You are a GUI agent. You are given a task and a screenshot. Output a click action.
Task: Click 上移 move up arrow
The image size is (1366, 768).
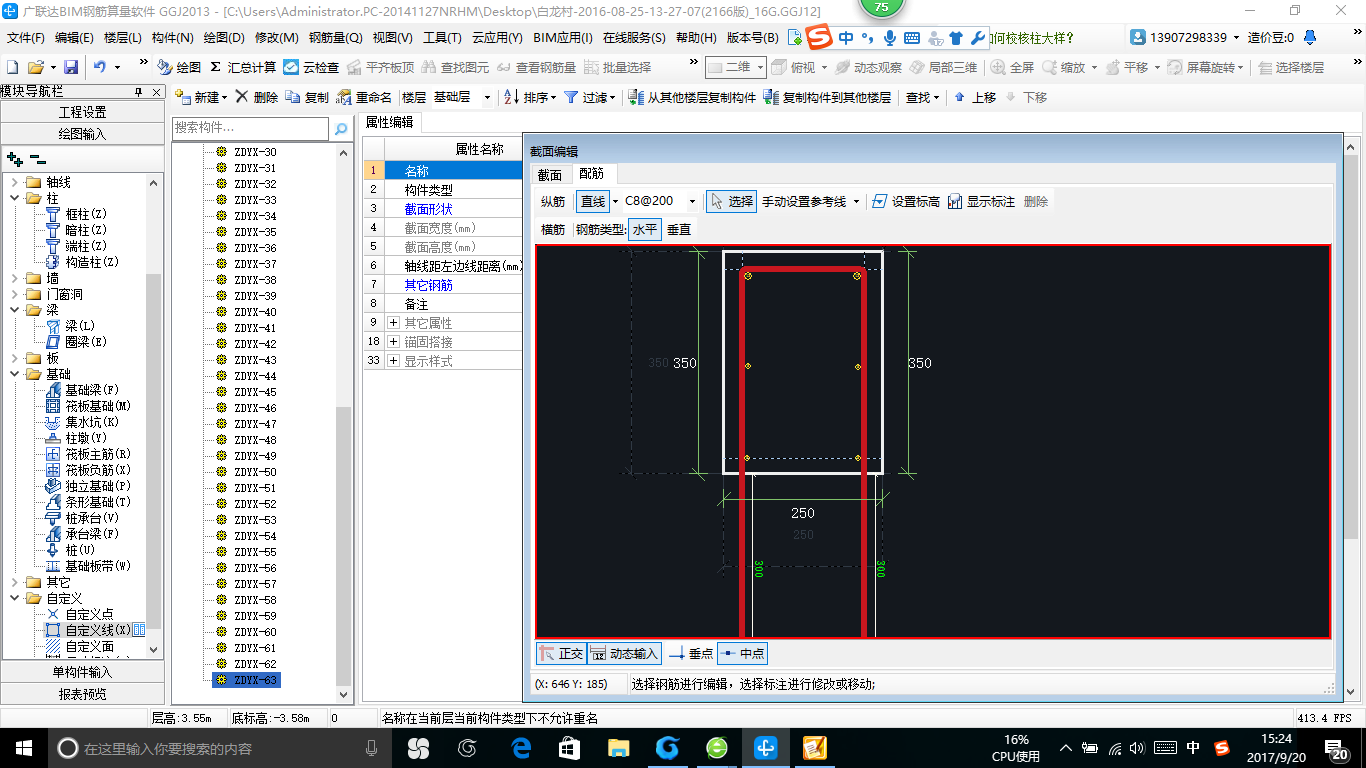975,97
